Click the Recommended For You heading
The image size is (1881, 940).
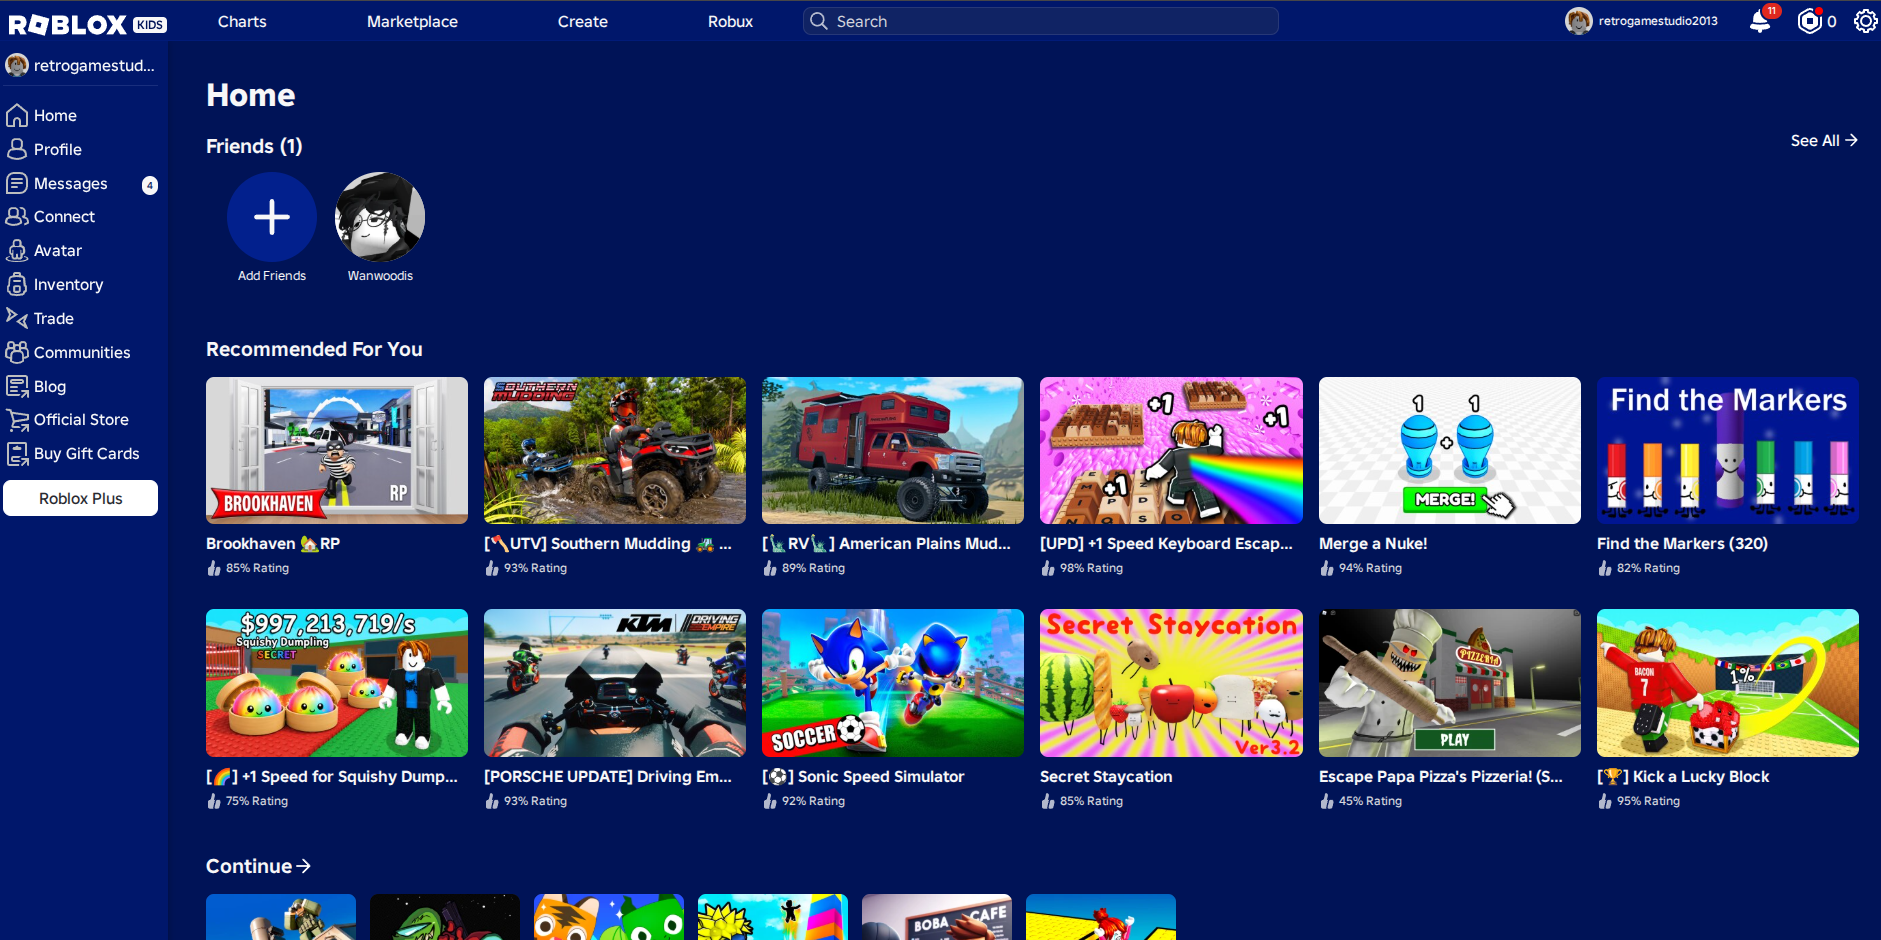click(x=314, y=349)
